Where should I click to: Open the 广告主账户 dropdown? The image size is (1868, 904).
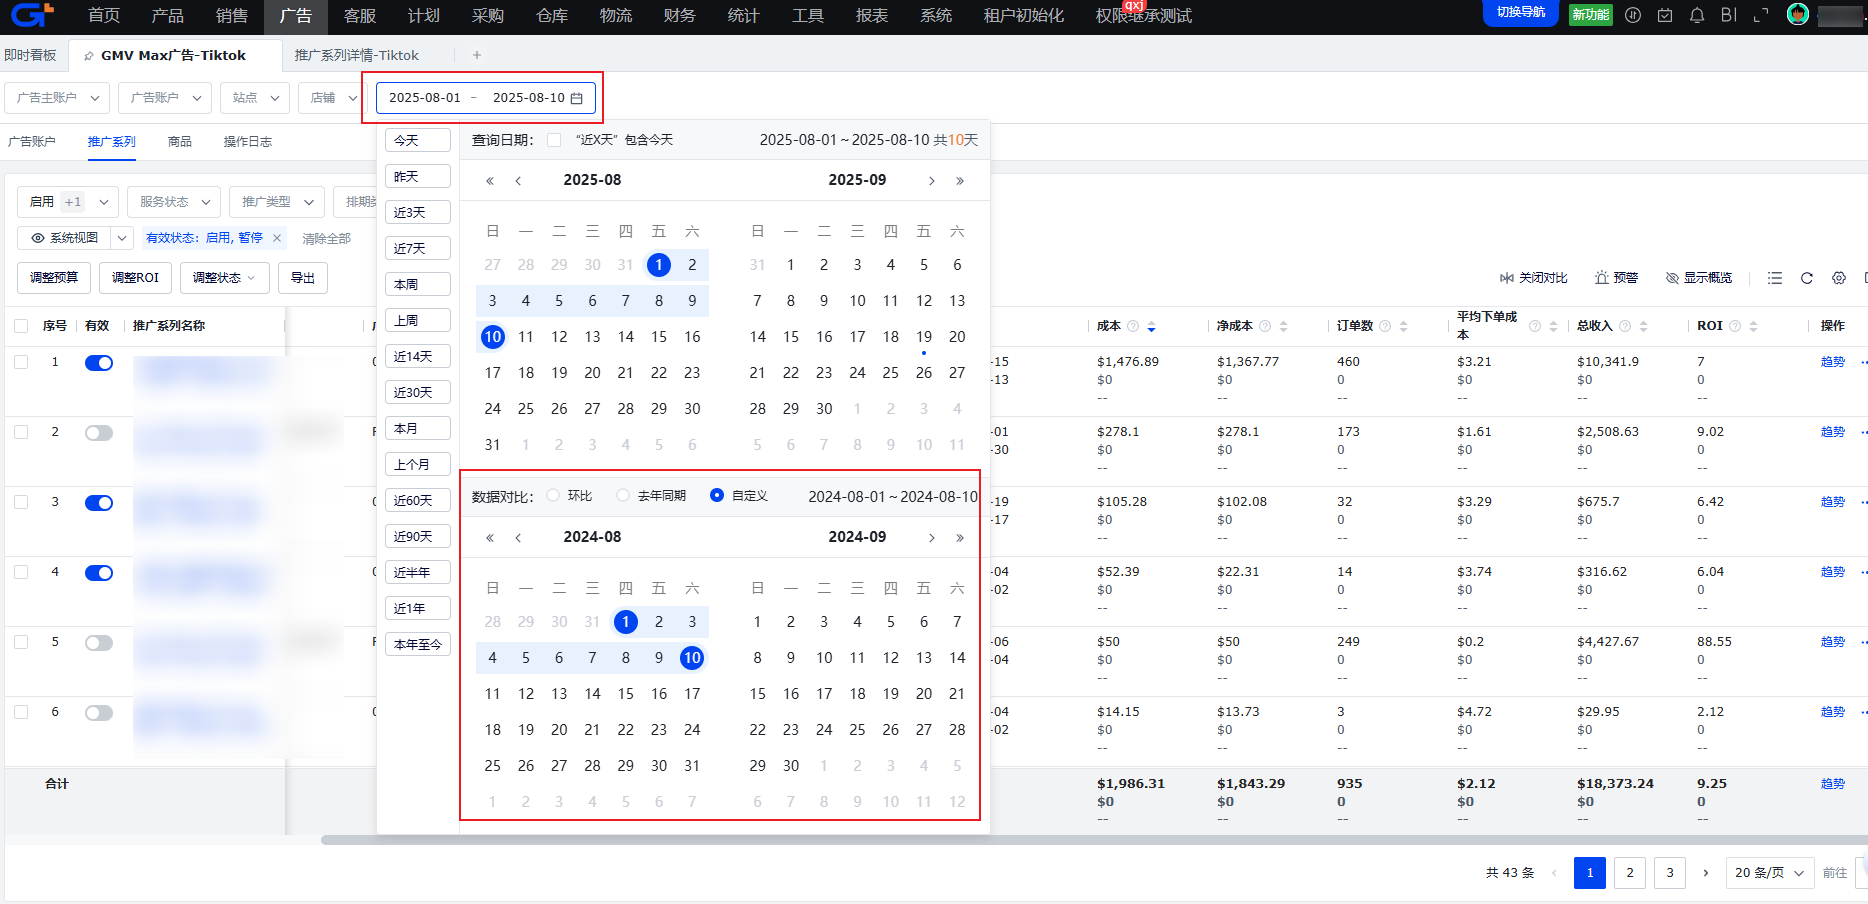[x=57, y=98]
